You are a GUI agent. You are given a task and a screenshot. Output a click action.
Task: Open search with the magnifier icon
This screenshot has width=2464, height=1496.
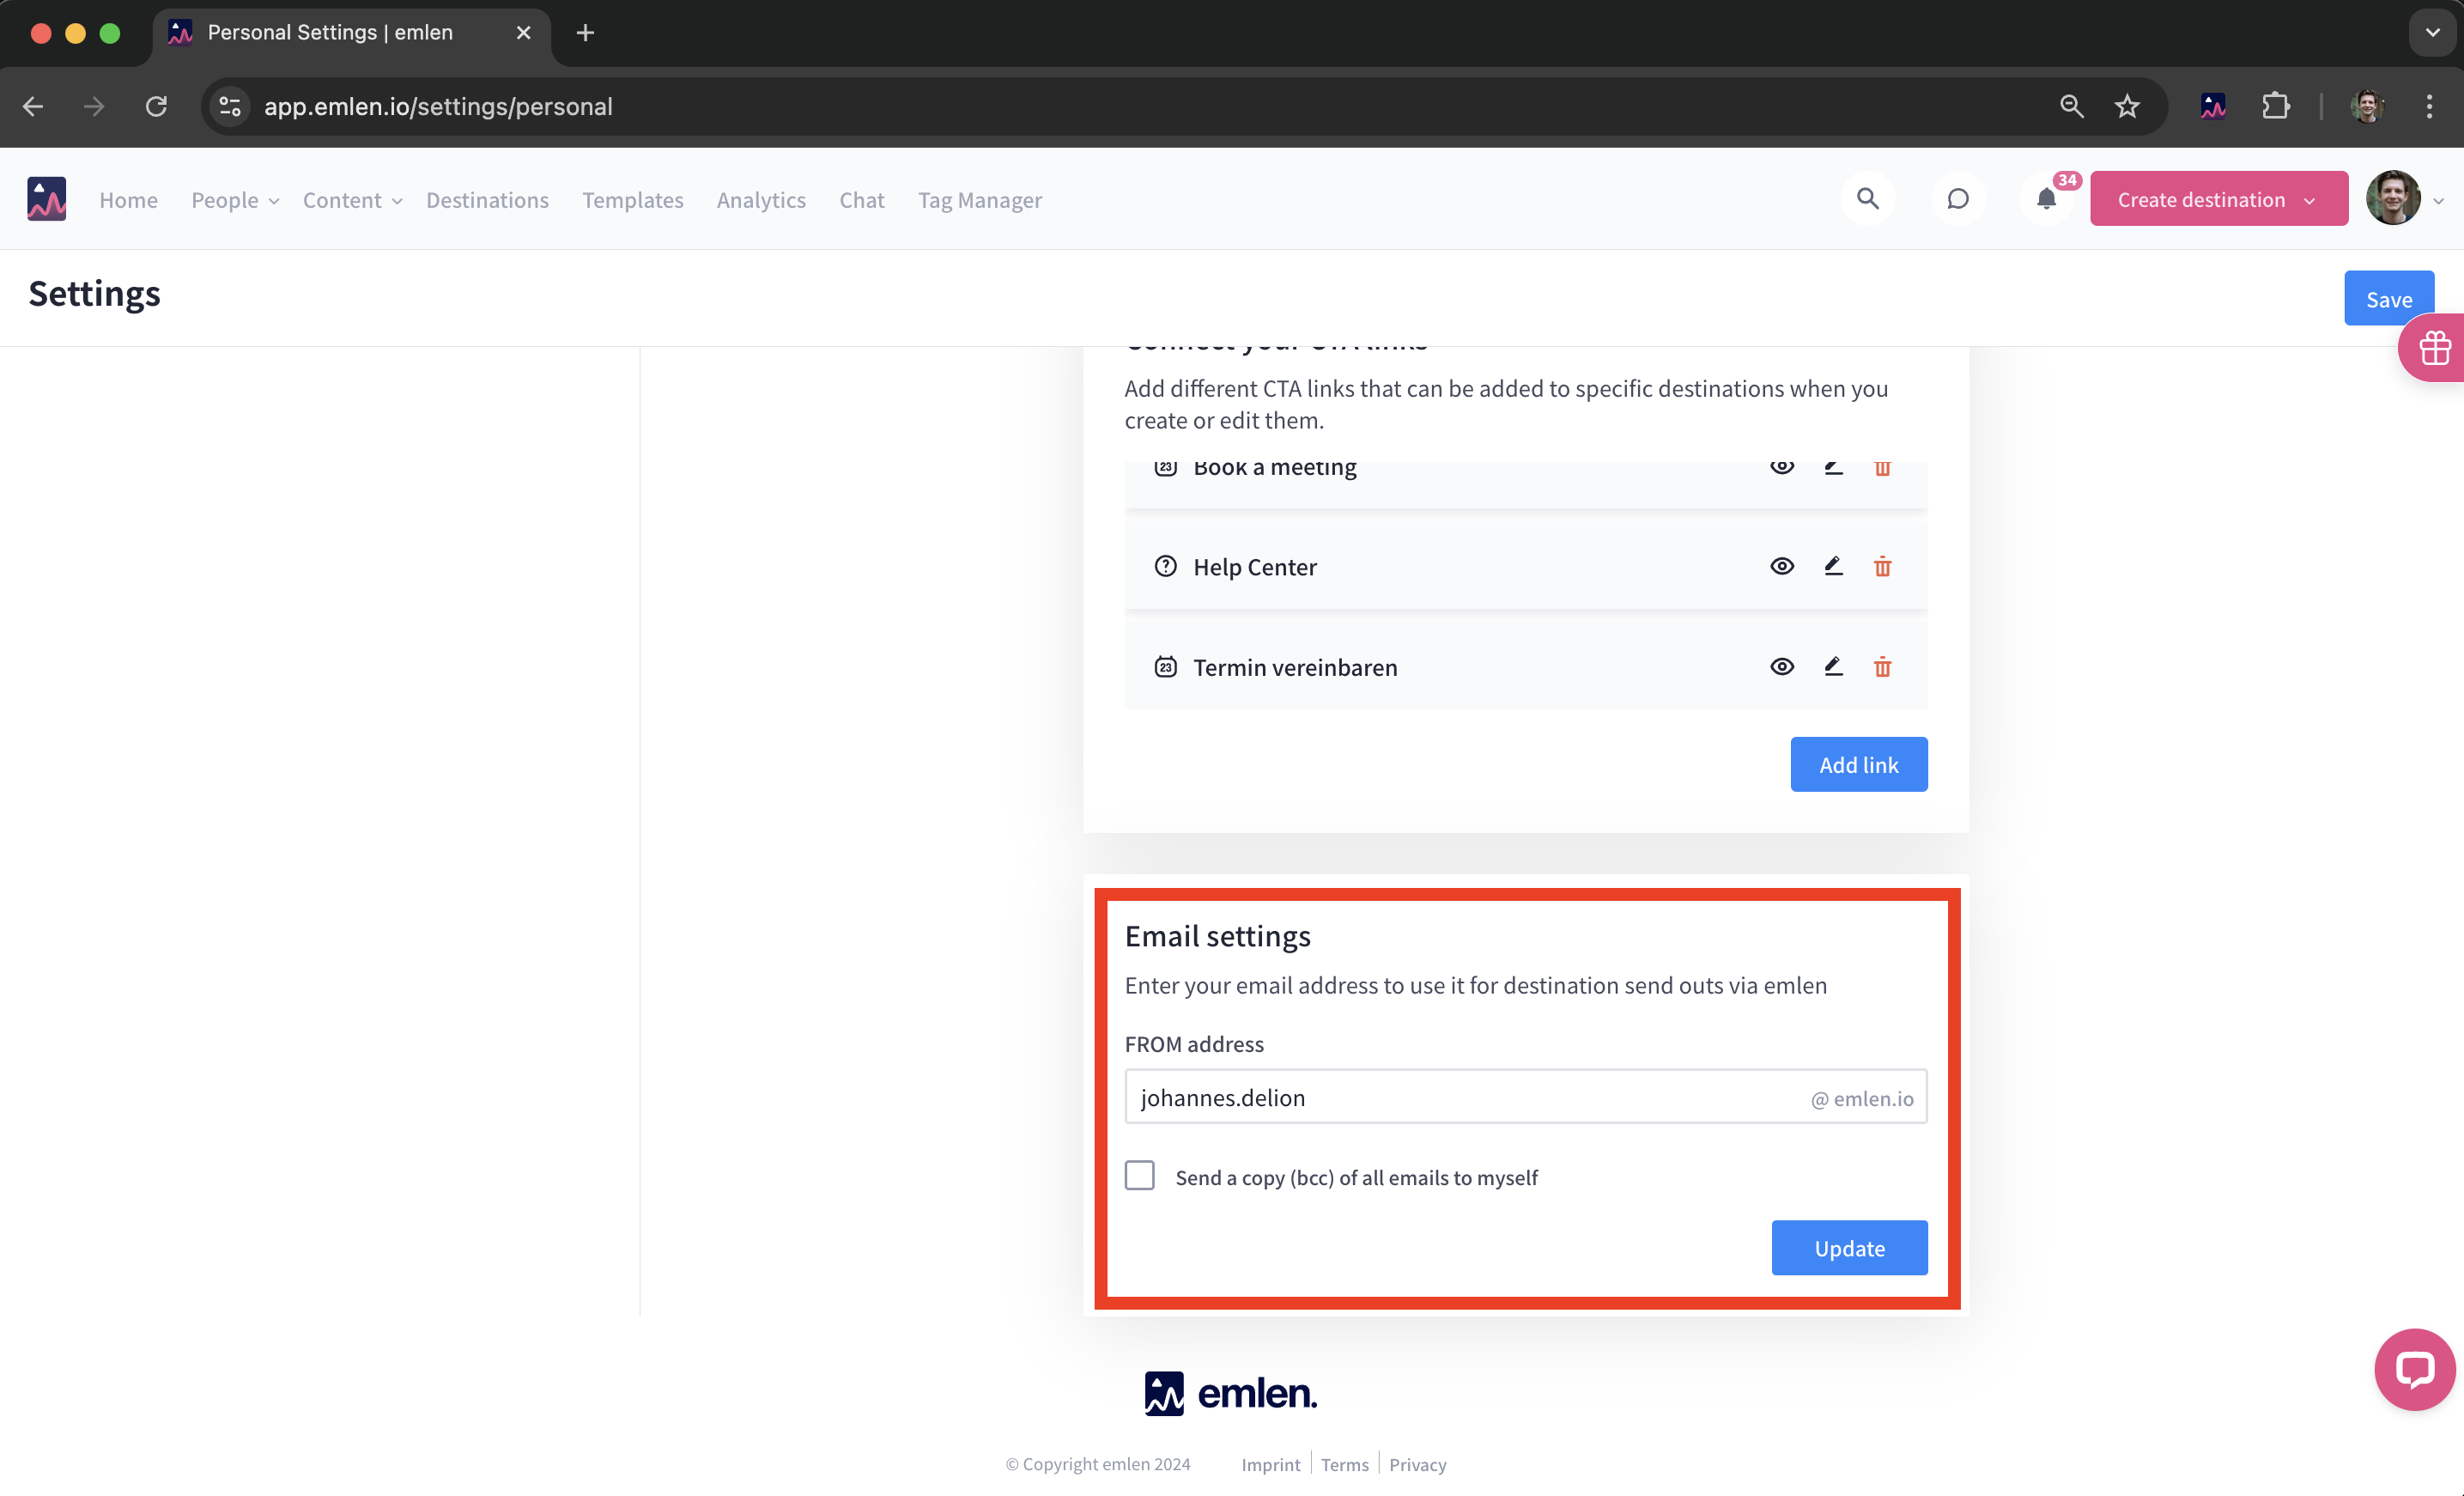coord(1867,199)
